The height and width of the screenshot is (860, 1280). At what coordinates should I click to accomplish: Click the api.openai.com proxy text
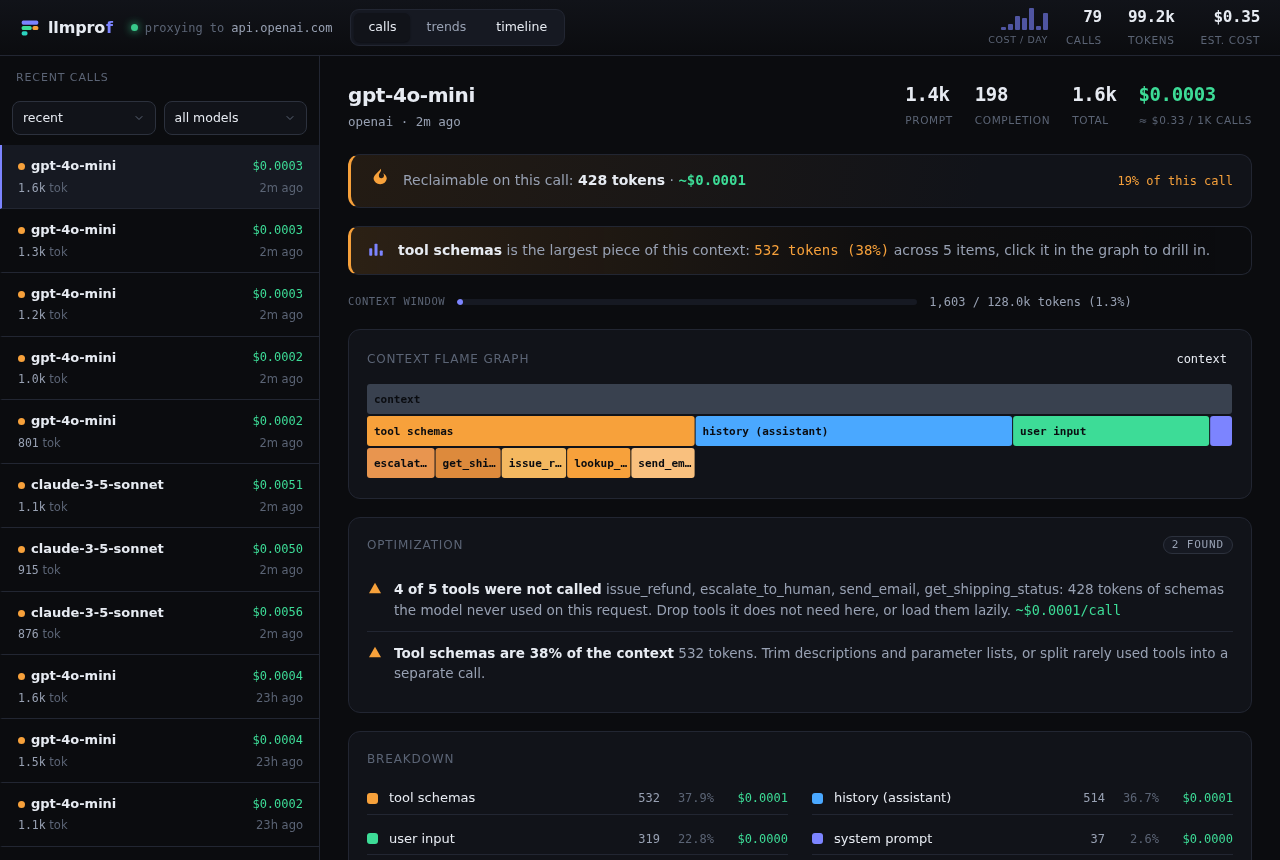tap(282, 28)
